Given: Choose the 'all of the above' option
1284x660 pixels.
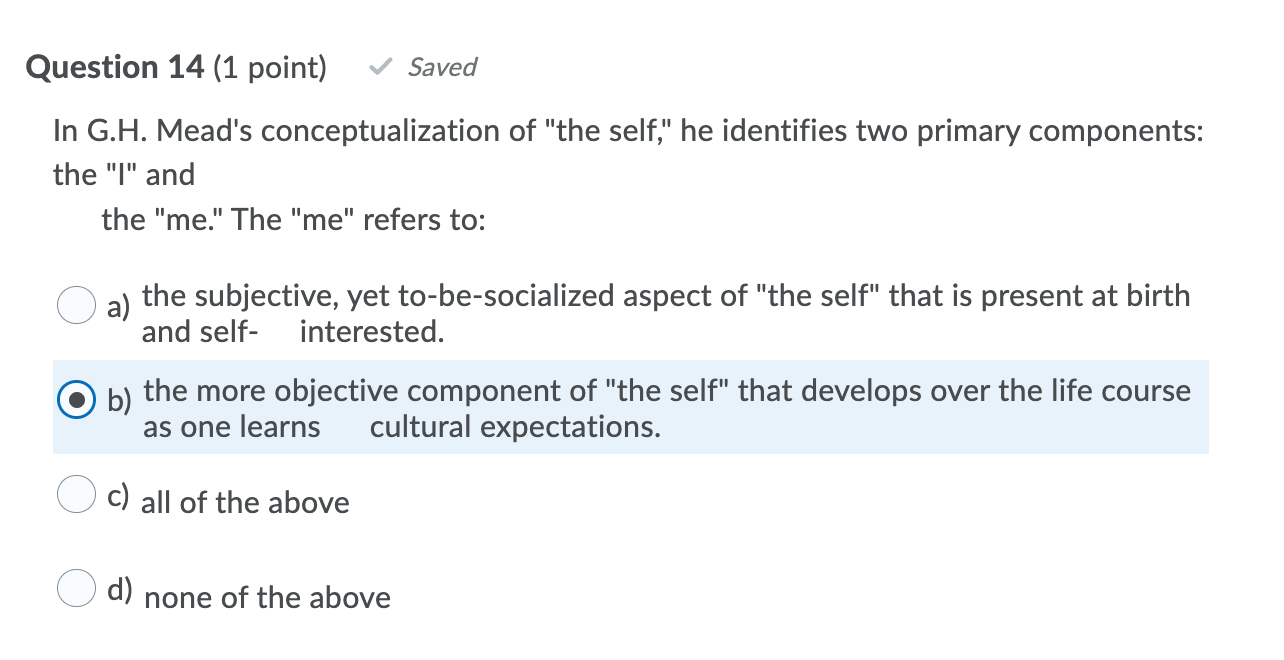Looking at the screenshot, I should coord(245,503).
